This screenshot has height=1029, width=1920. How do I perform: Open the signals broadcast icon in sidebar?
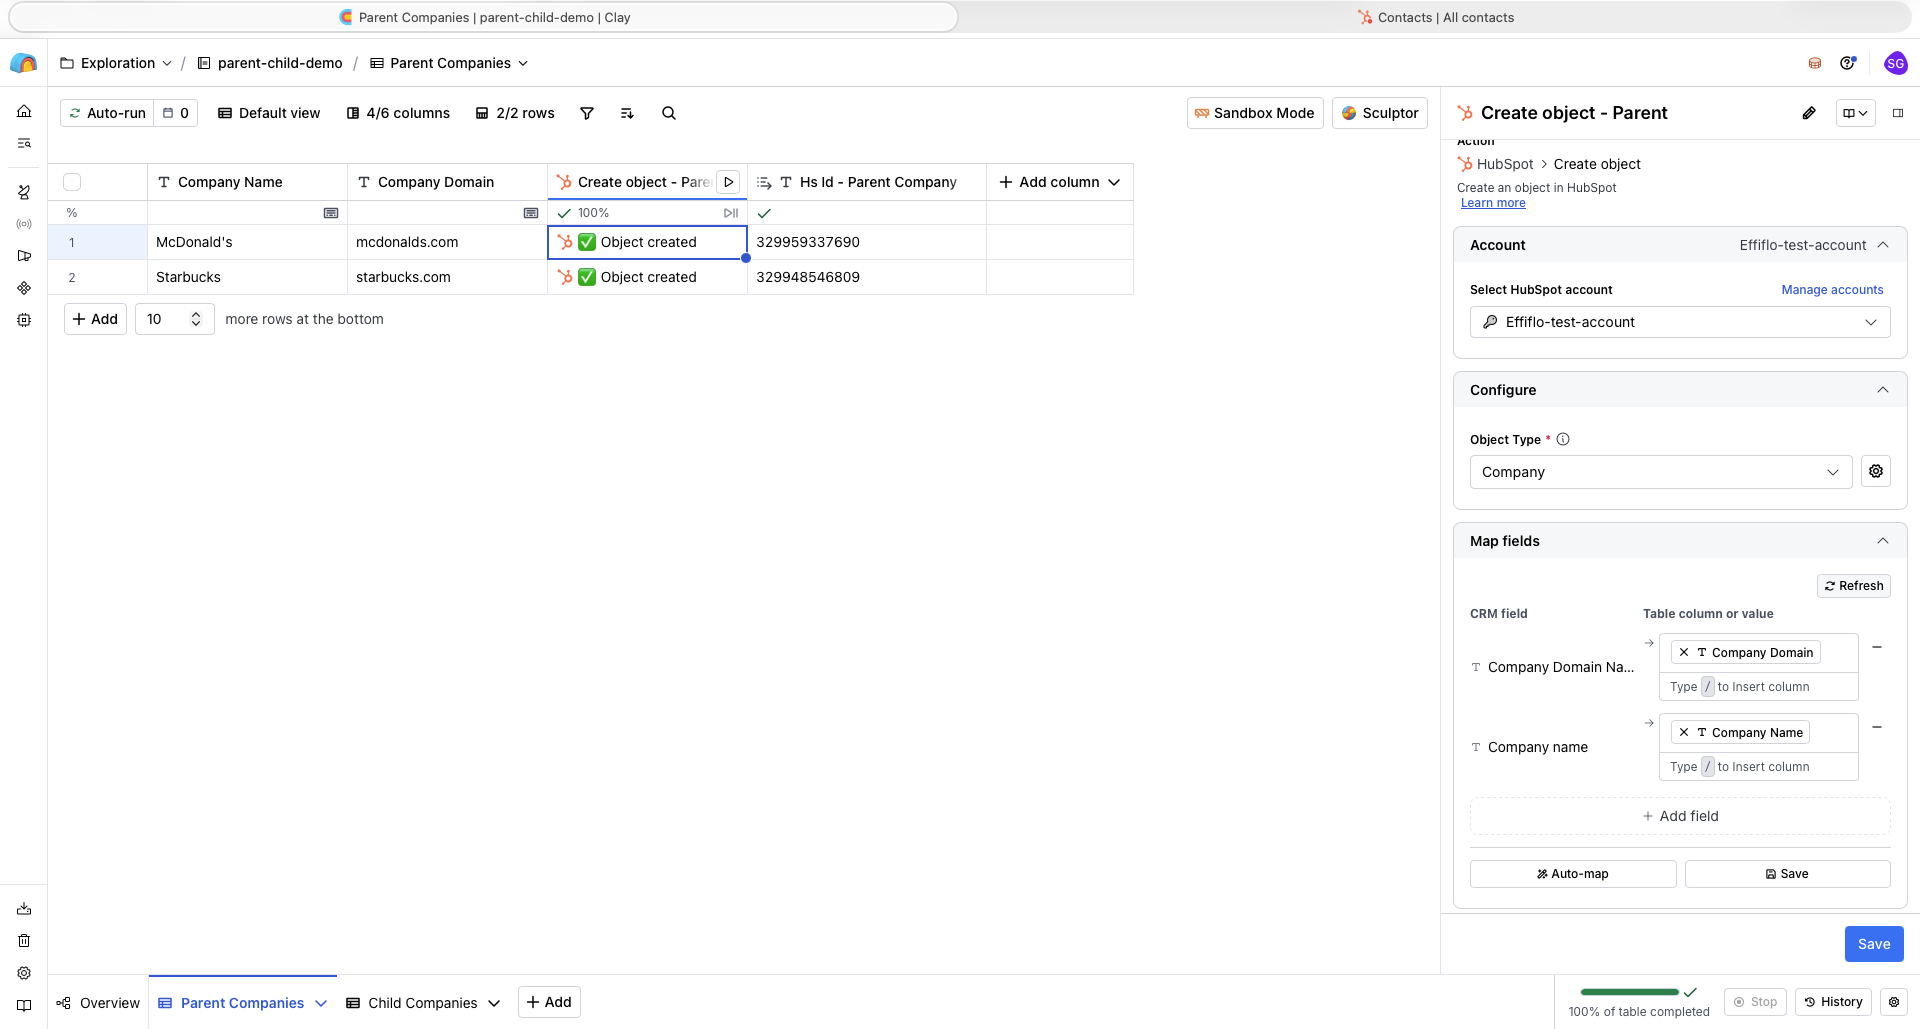24,224
